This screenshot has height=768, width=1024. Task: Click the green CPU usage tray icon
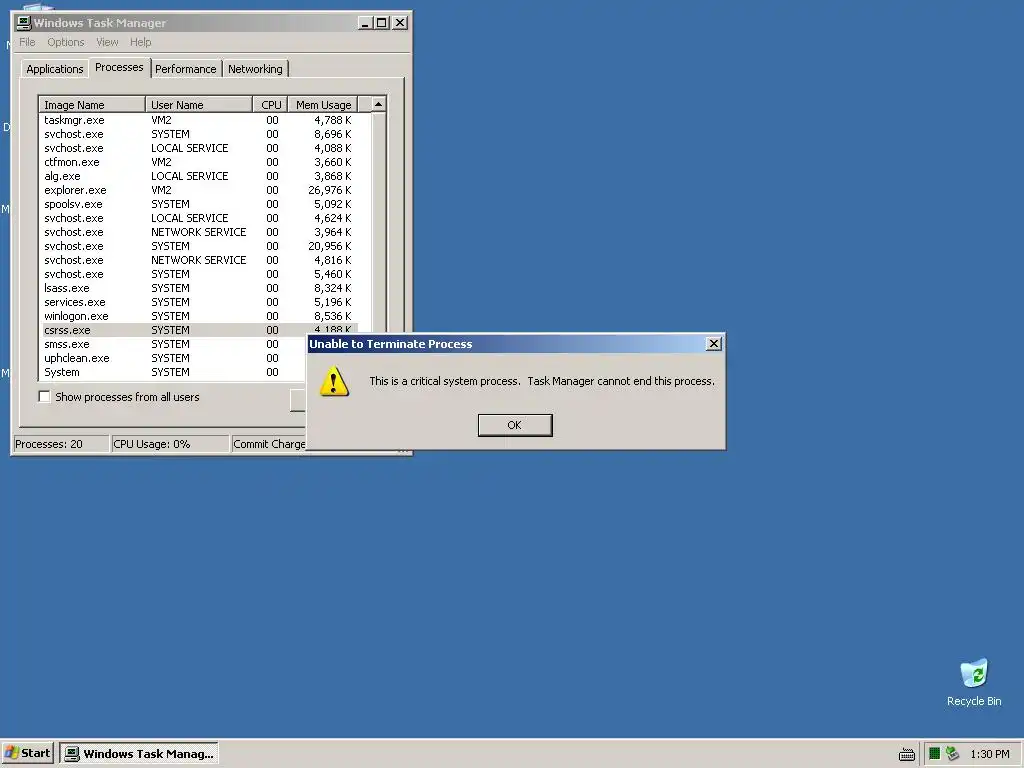[935, 754]
